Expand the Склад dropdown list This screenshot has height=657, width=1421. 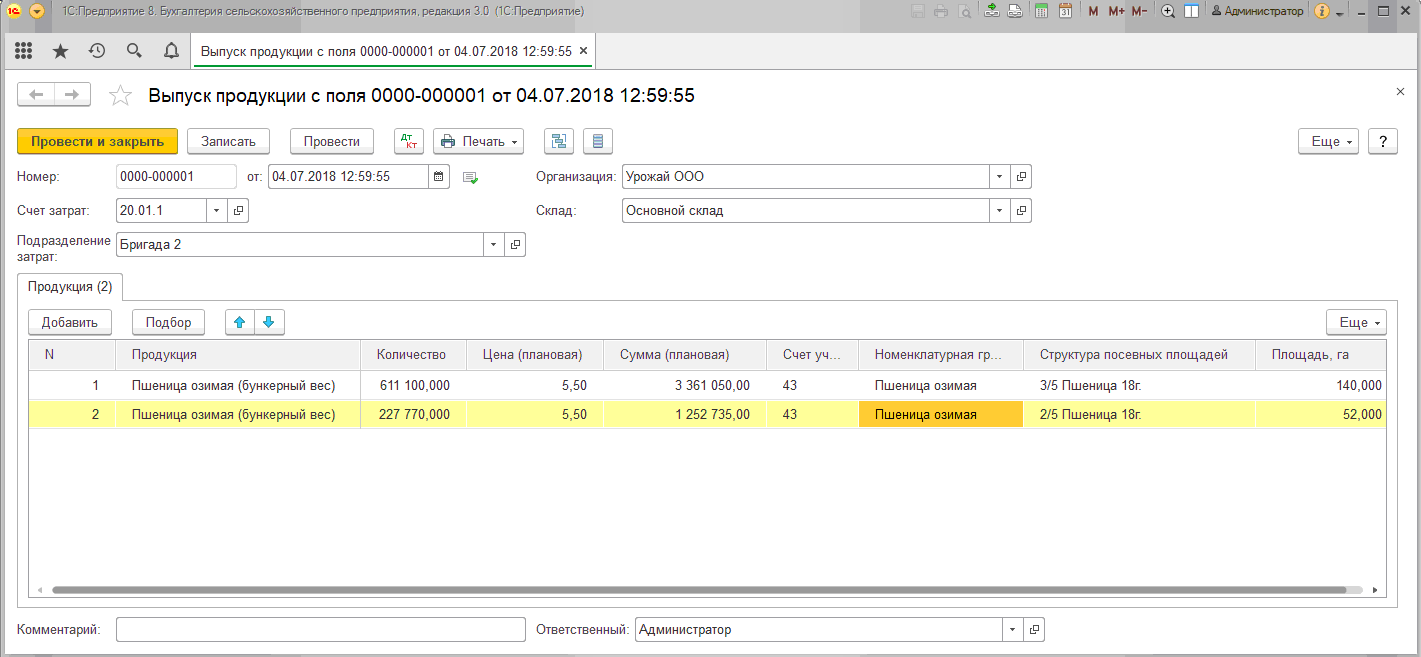pyautogui.click(x=1000, y=211)
